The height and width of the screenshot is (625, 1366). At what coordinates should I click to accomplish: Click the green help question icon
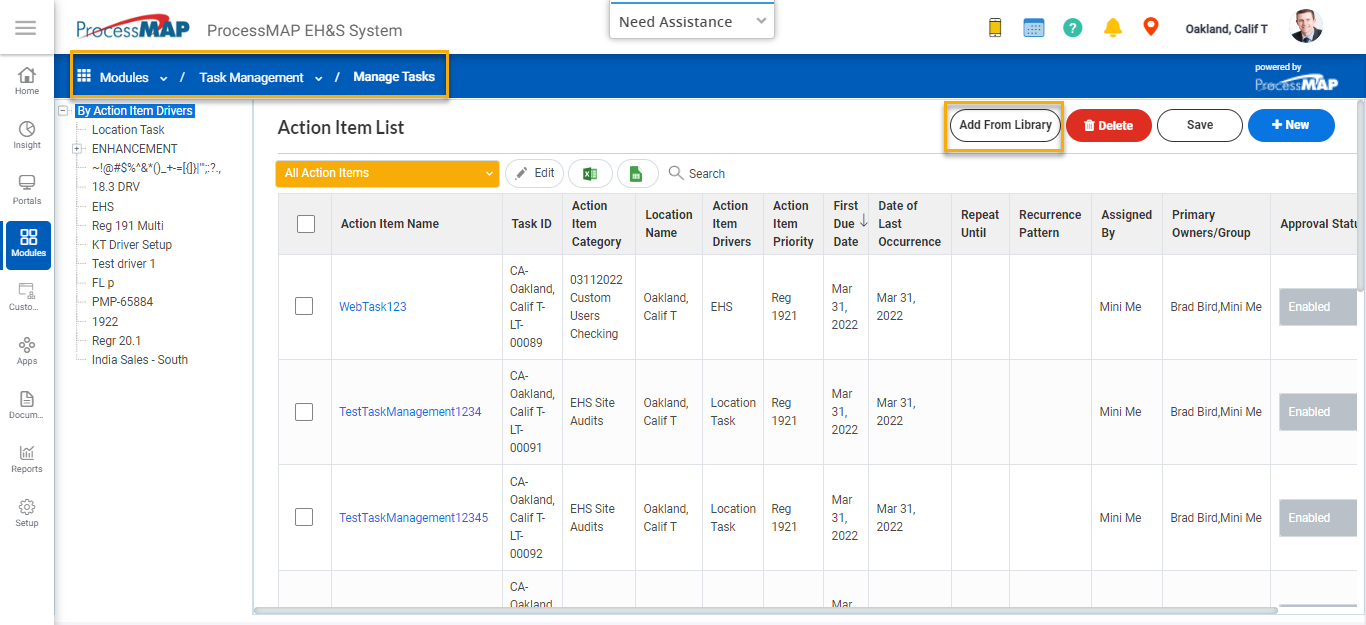pyautogui.click(x=1073, y=28)
